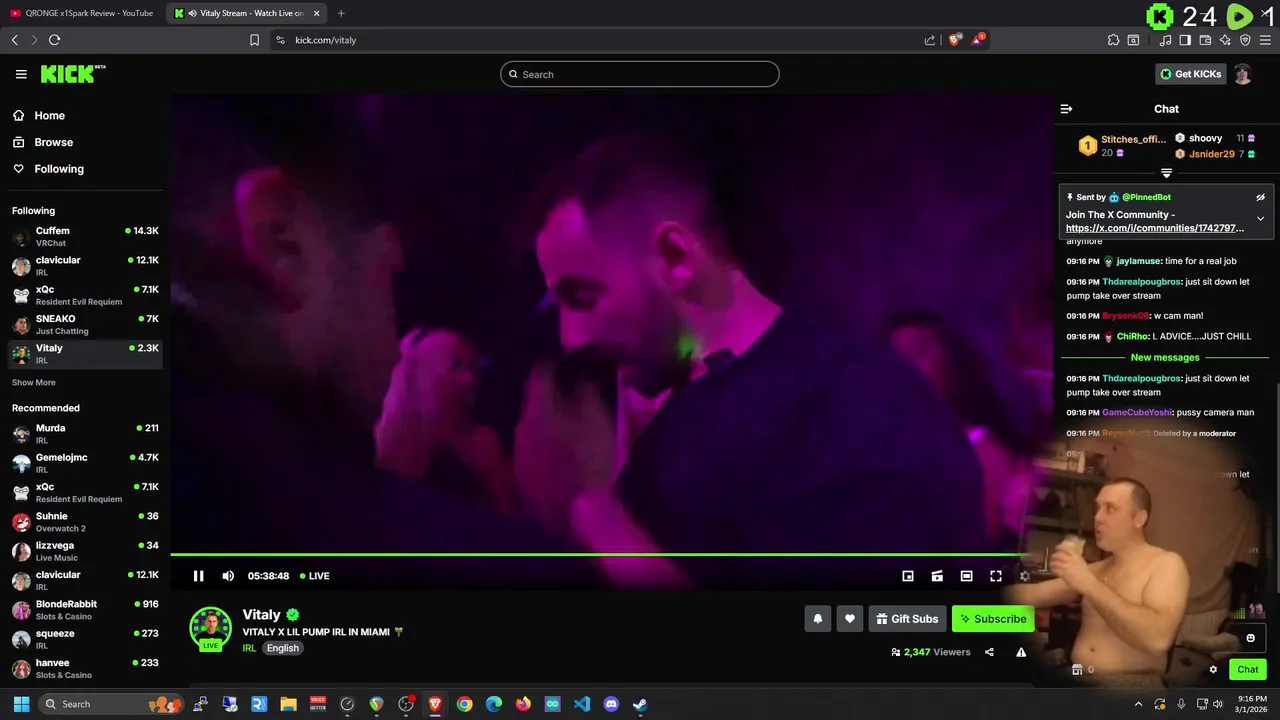1280x720 pixels.
Task: Focus the Kick search field
Action: (640, 74)
